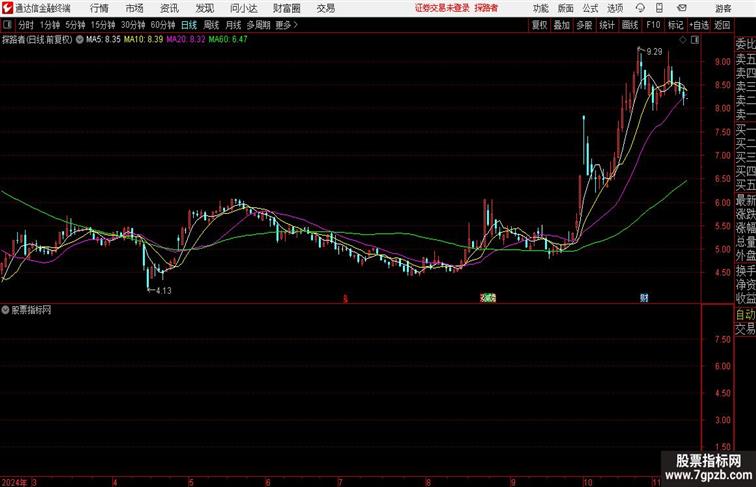This screenshot has width=756, height=487.
Task: Open the 功能 menu
Action: pos(540,8)
